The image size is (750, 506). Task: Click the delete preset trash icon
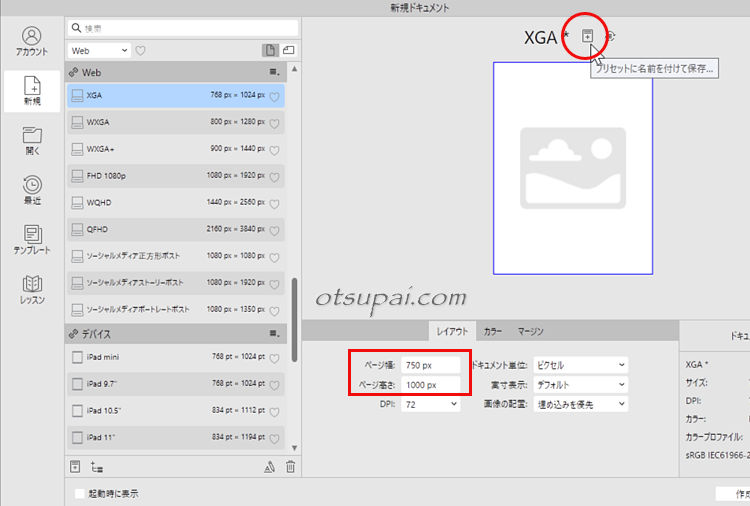pos(290,466)
